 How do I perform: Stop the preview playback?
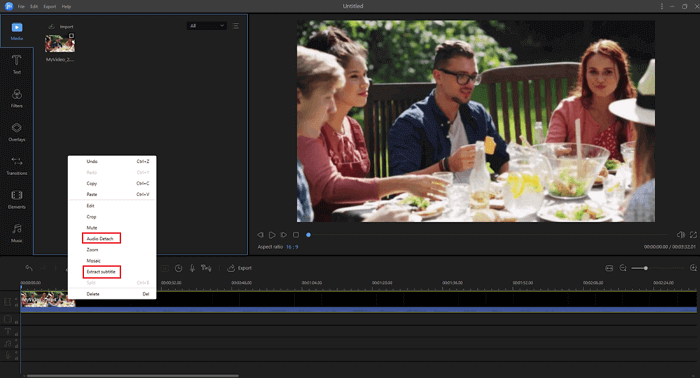coord(296,235)
